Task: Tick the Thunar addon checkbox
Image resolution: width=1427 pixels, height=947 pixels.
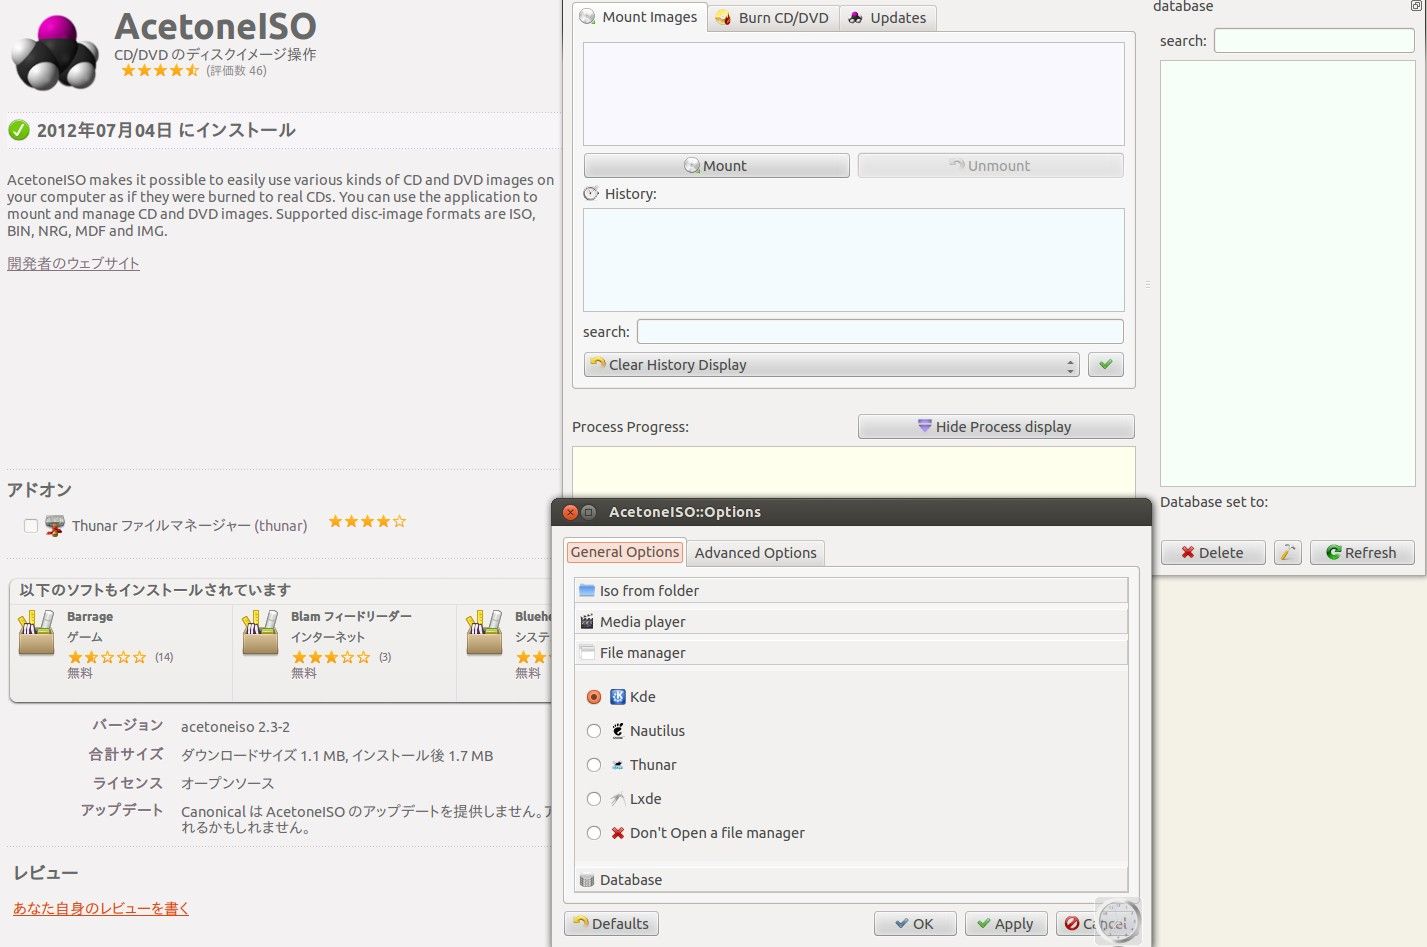Action: tap(31, 525)
